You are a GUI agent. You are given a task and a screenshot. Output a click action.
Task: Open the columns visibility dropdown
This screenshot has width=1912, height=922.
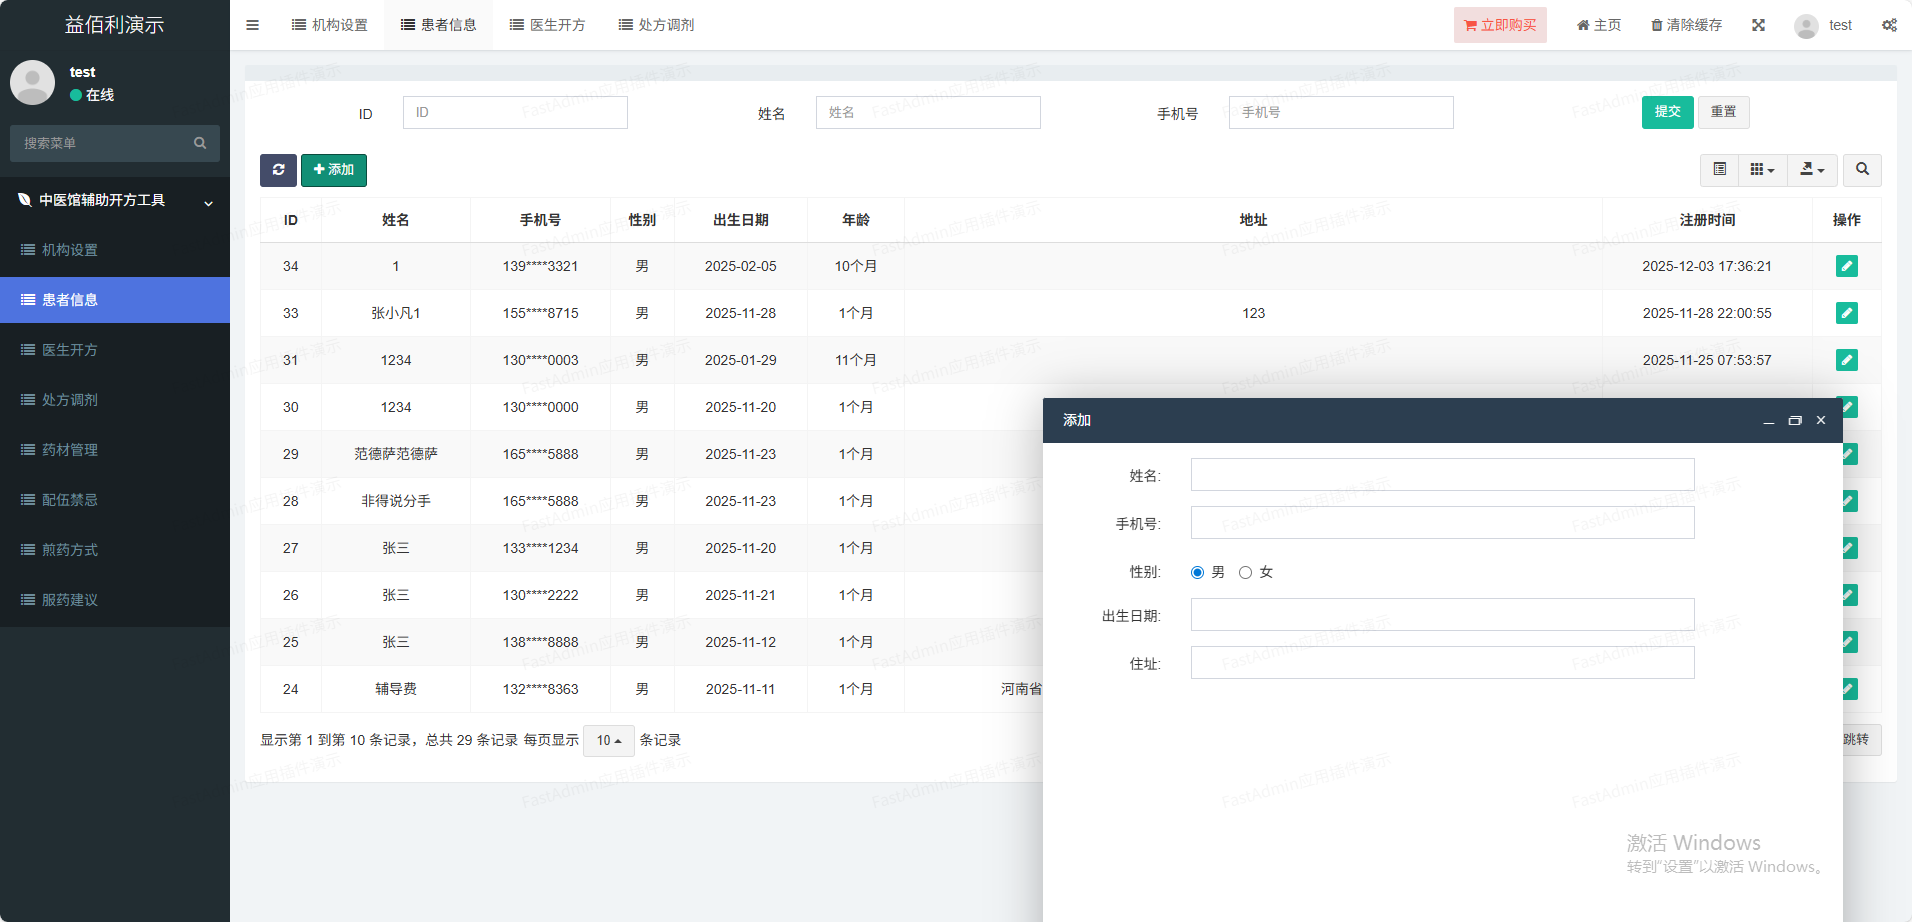coord(1762,170)
